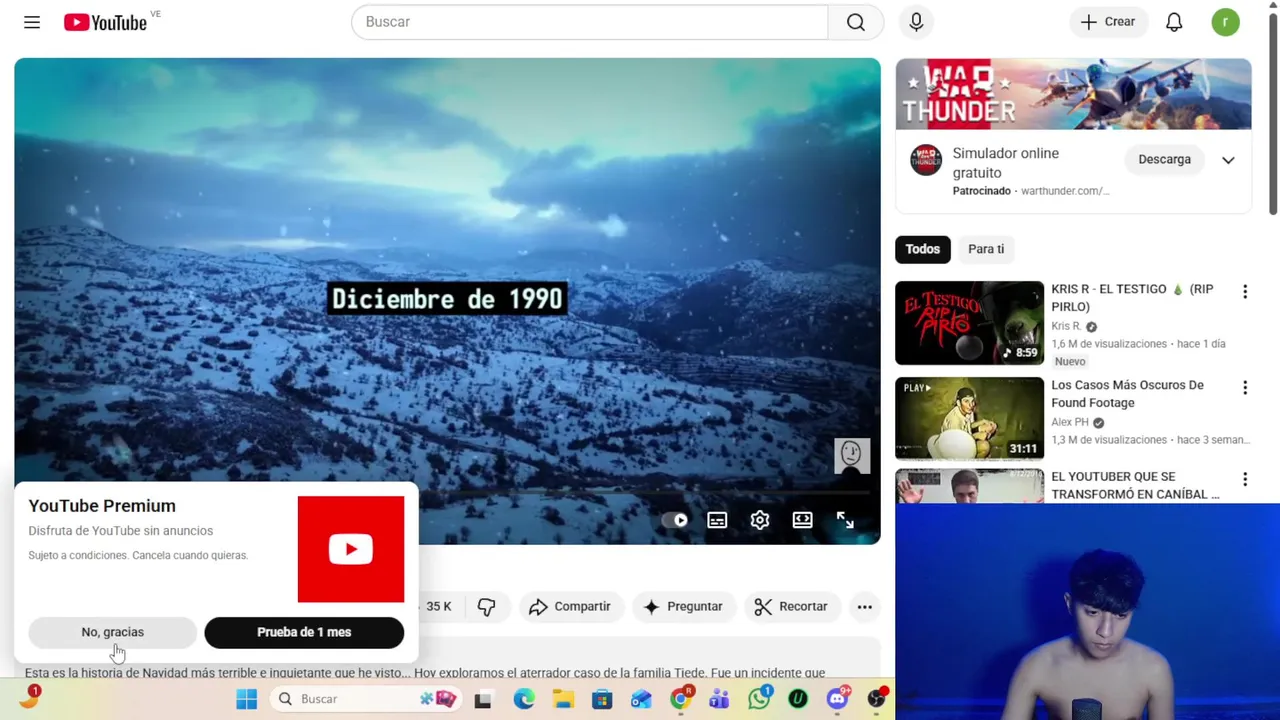Open Chrome from taskbar
This screenshot has width=1280, height=720.
(681, 699)
